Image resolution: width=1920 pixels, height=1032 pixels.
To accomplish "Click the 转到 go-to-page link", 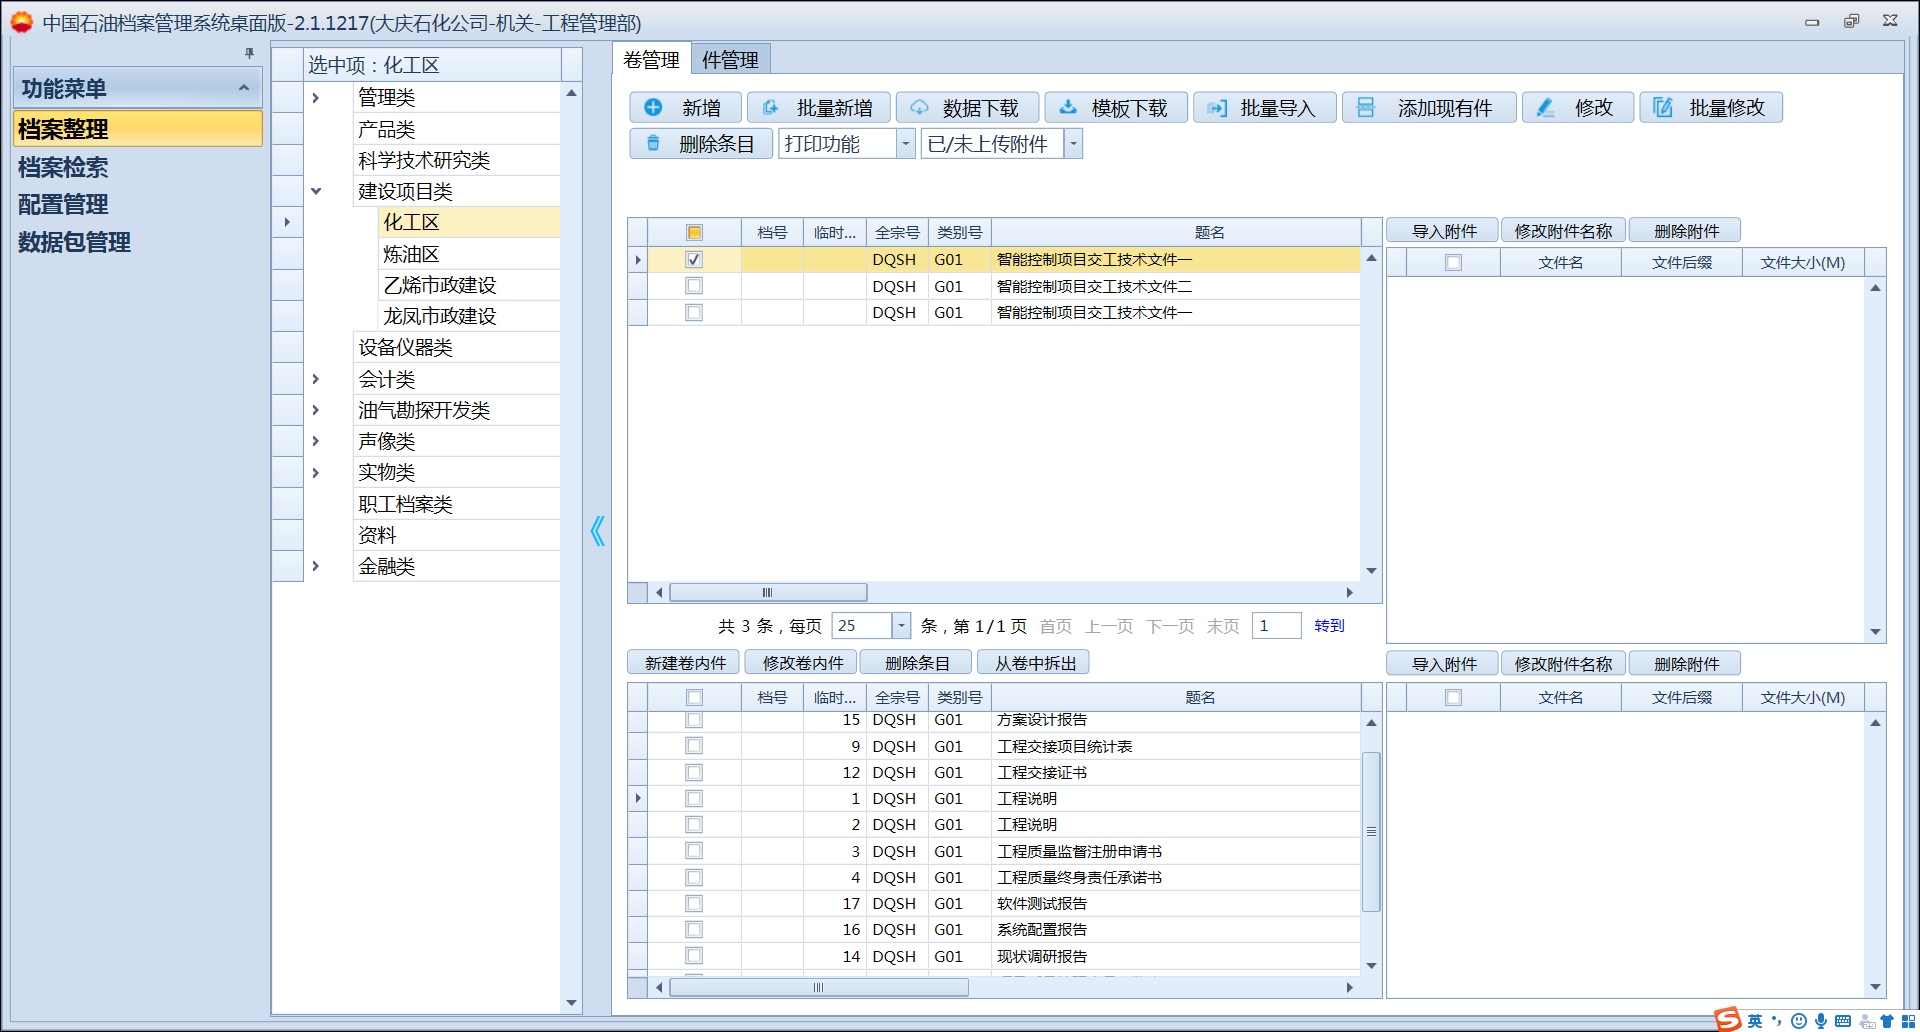I will [1329, 626].
